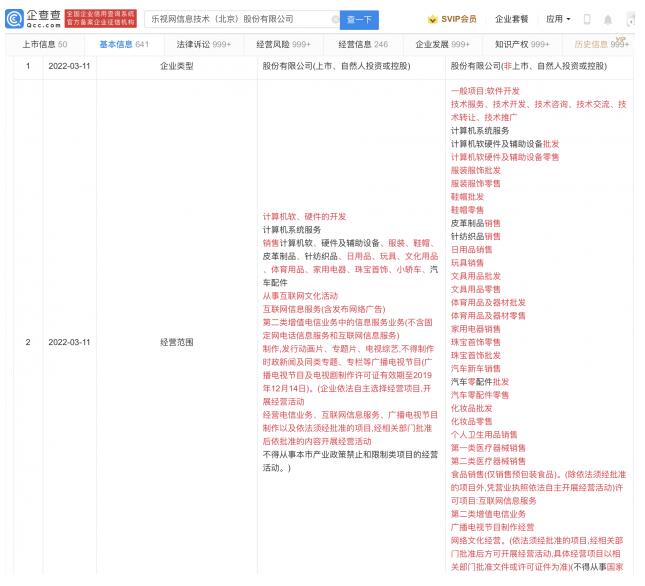
Task: Open the 企业套餐 link
Action: 511,19
